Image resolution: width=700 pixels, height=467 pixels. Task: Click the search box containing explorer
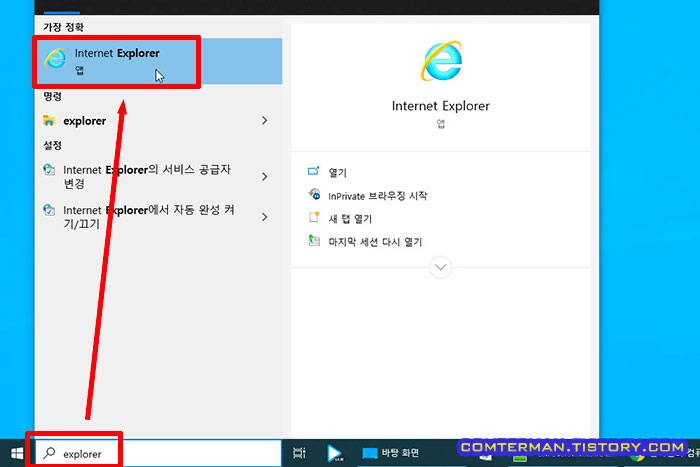click(158, 454)
